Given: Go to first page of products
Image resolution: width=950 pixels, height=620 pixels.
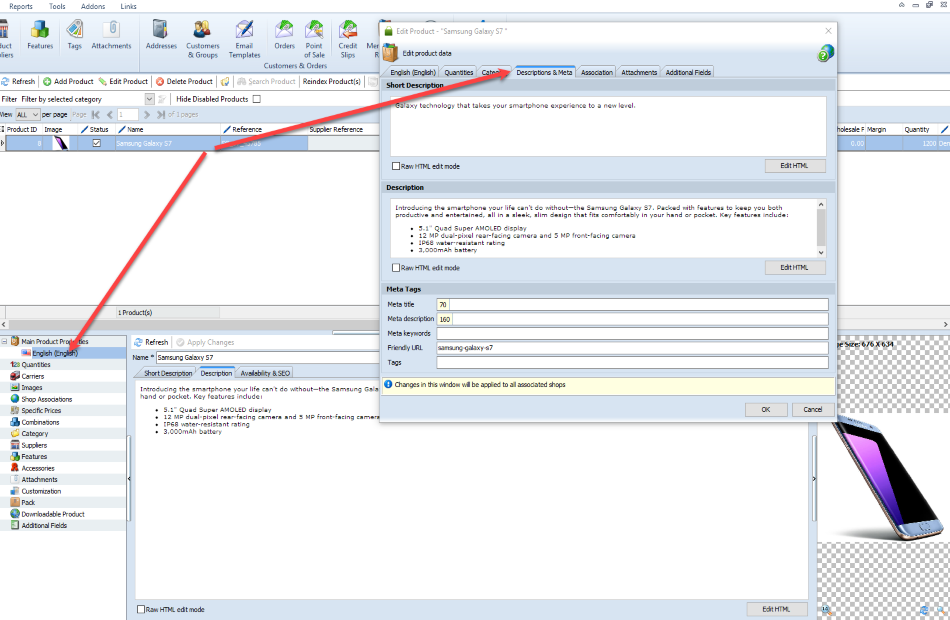Looking at the screenshot, I should click(96, 115).
